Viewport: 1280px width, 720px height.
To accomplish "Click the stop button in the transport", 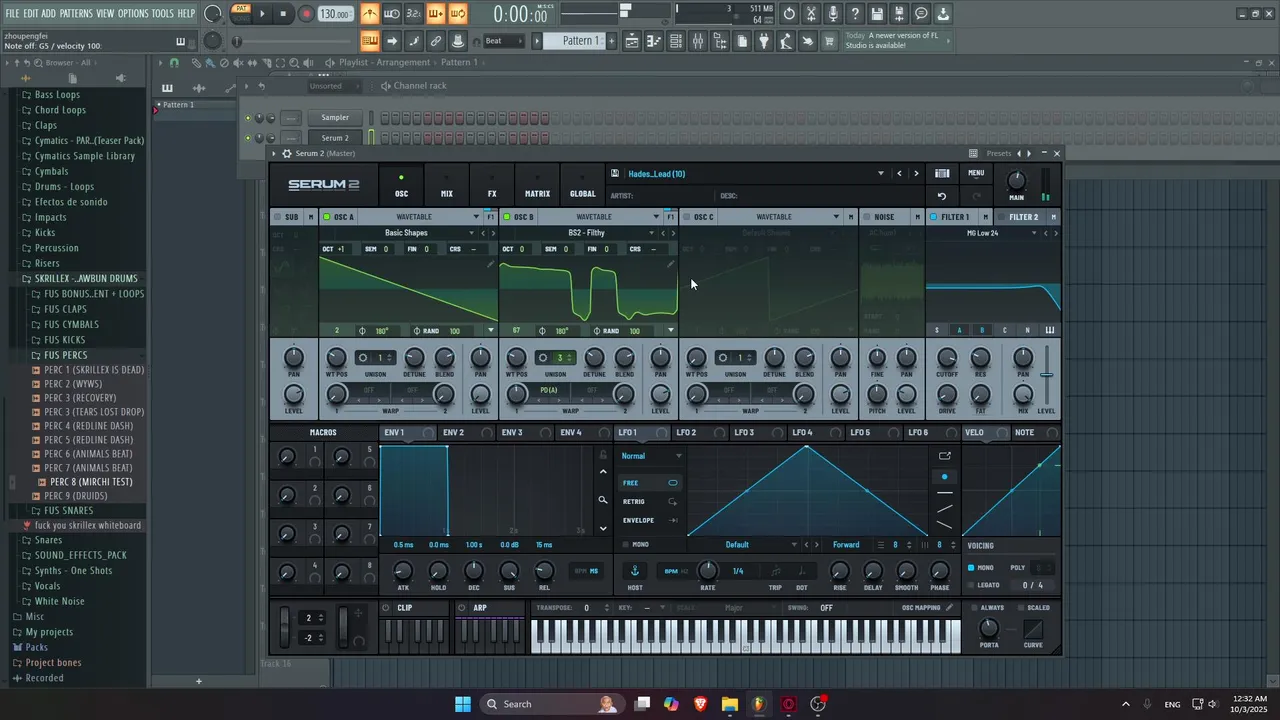I will (x=284, y=14).
